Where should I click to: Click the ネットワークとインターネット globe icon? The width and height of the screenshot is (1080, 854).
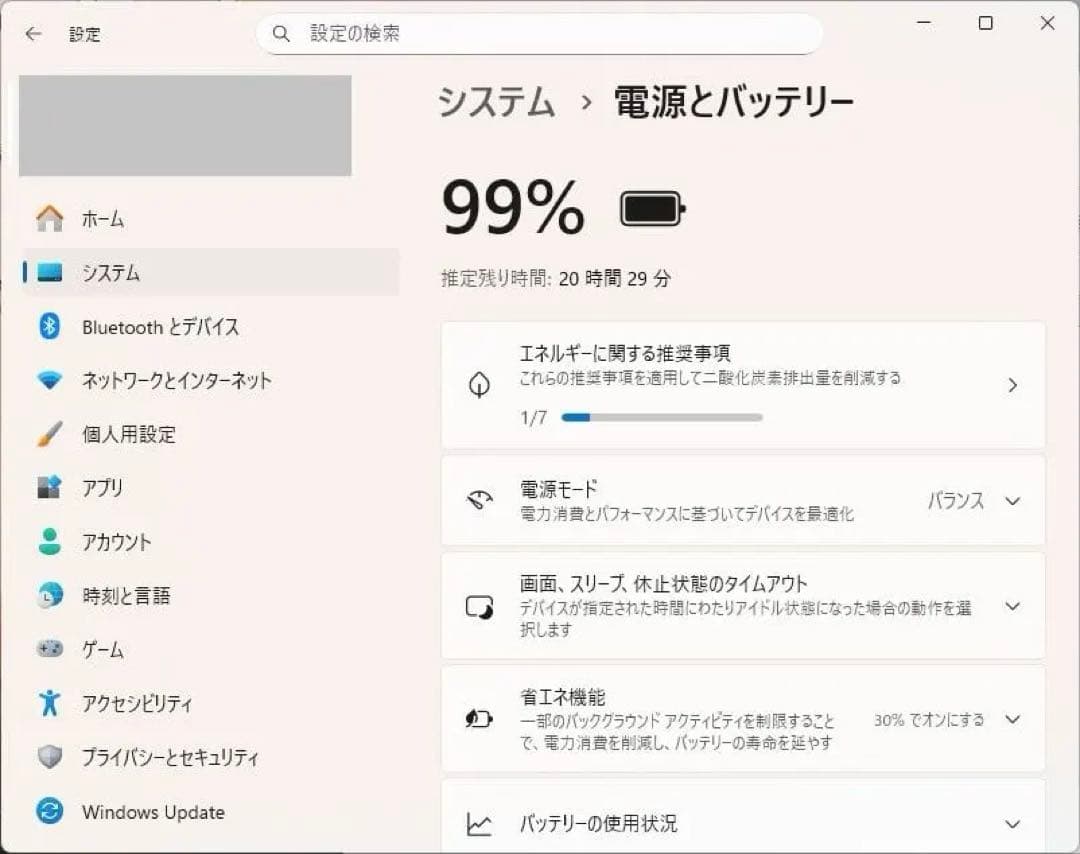(49, 380)
